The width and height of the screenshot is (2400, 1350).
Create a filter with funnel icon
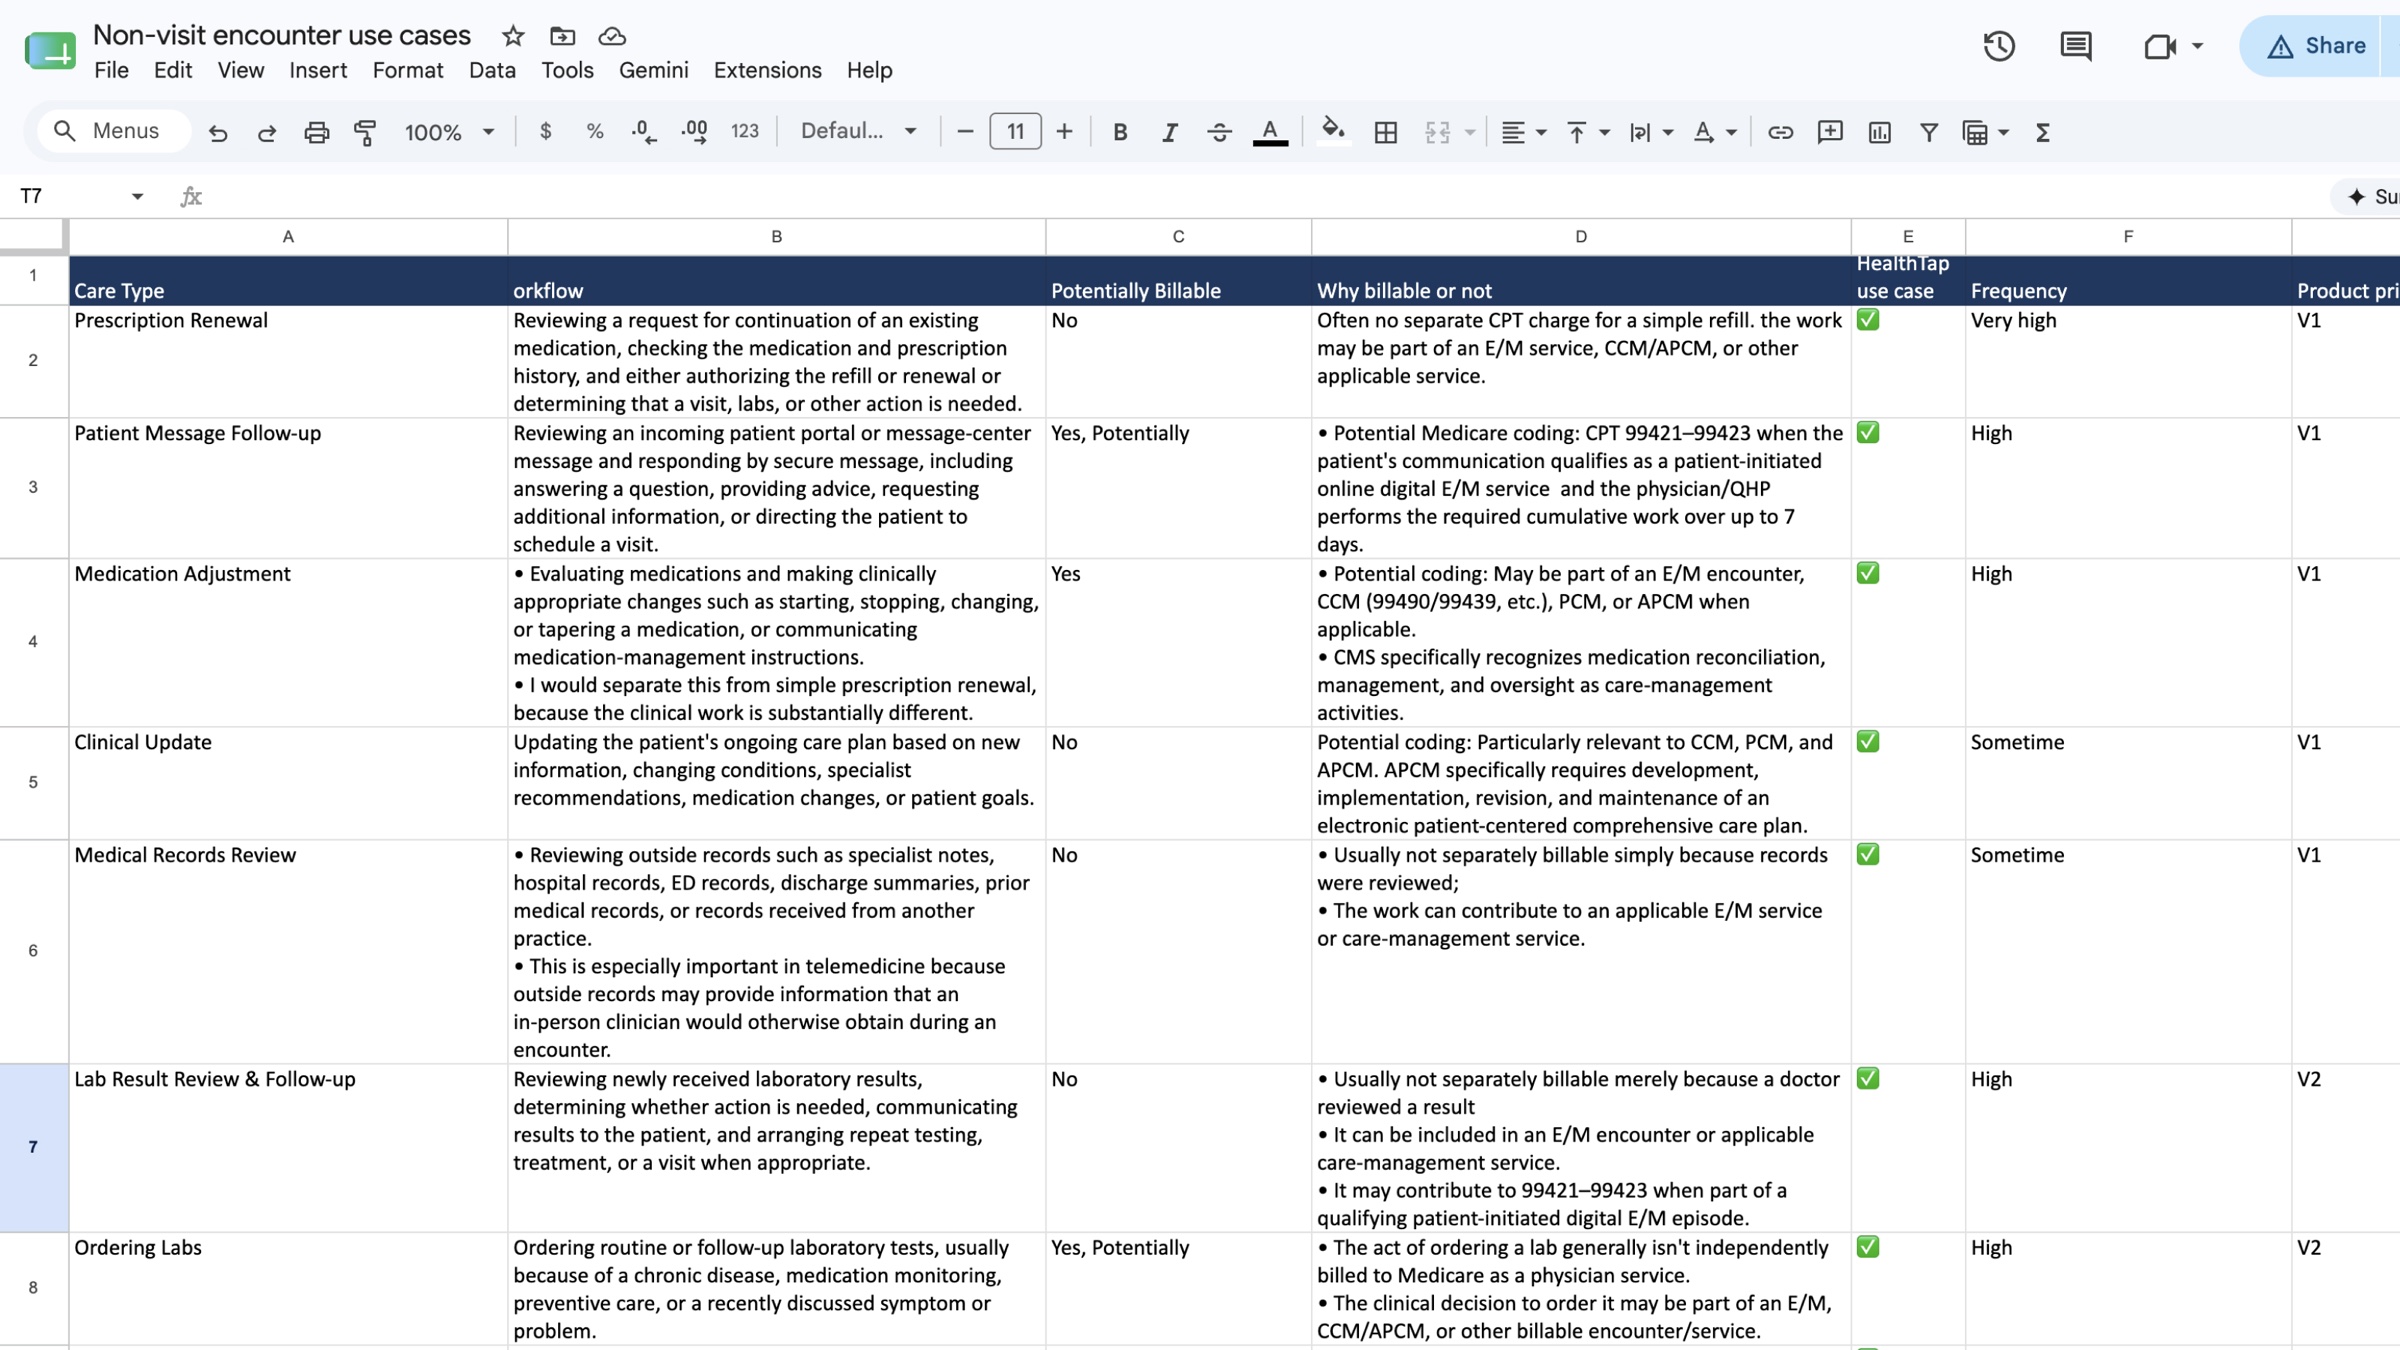[x=1929, y=132]
